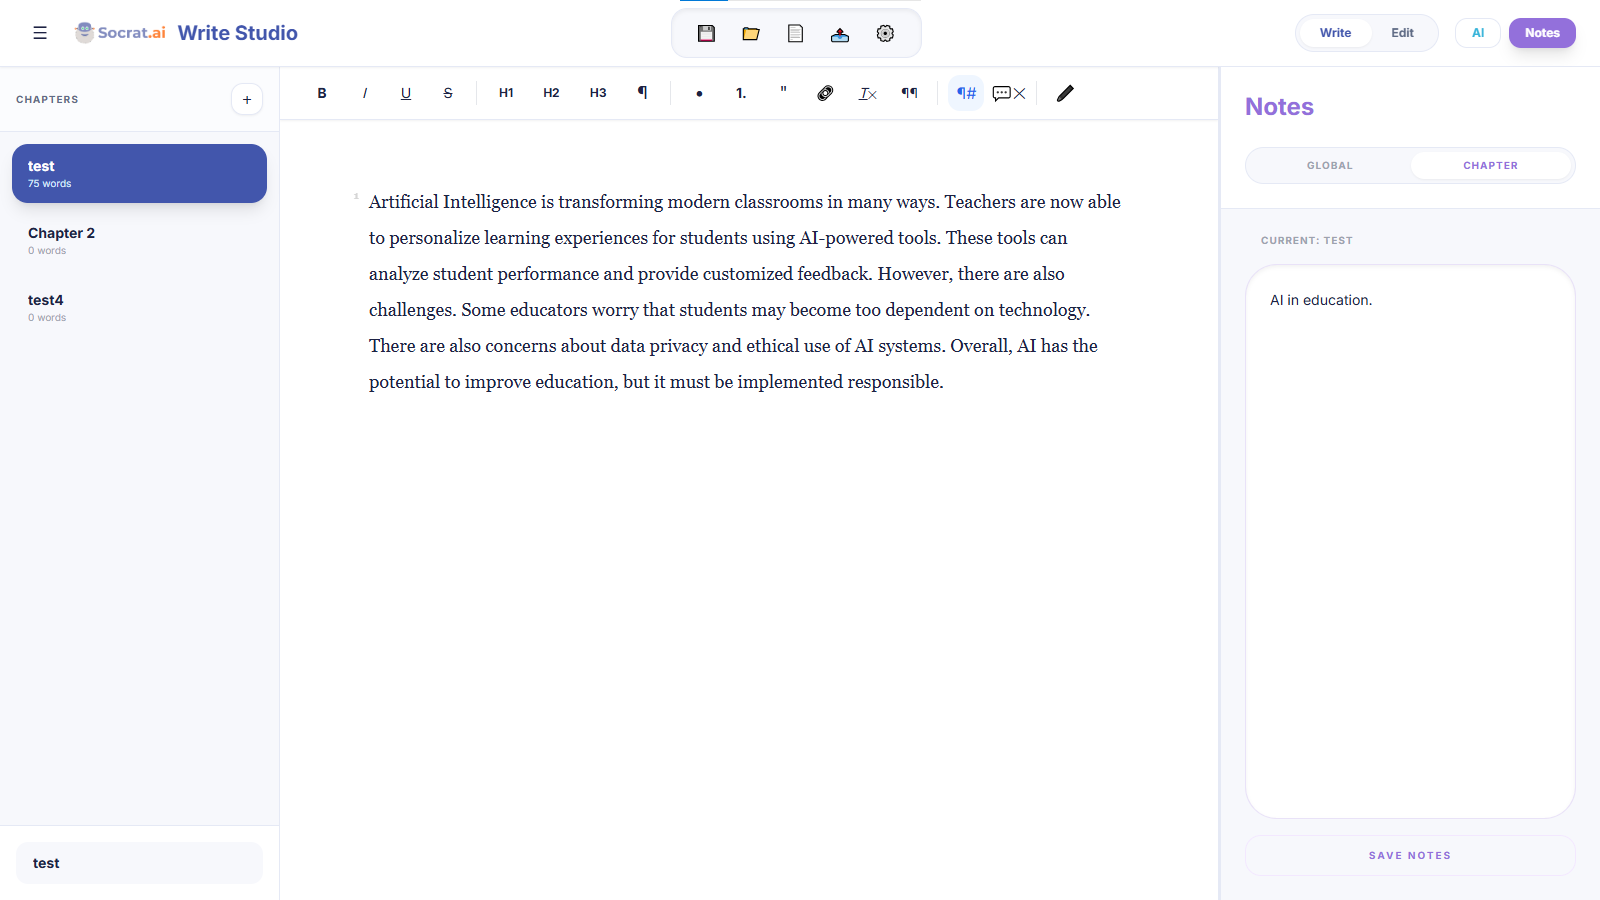This screenshot has height=900, width=1600.
Task: Add a new chapter with the plus button
Action: (246, 99)
